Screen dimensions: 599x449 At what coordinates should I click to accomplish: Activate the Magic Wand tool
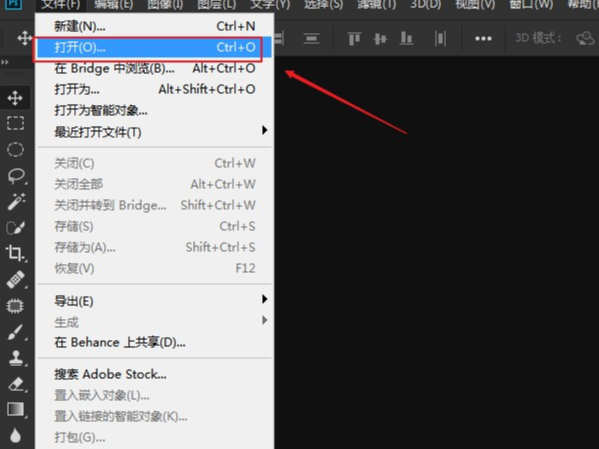click(16, 201)
